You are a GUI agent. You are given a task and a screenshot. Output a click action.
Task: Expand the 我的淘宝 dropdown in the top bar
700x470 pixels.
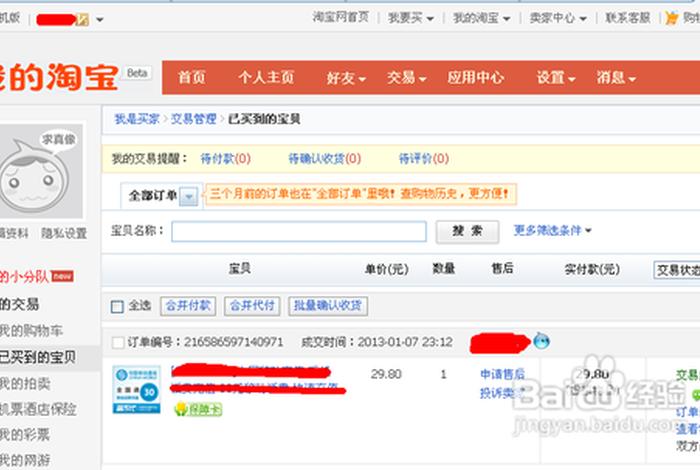(481, 18)
